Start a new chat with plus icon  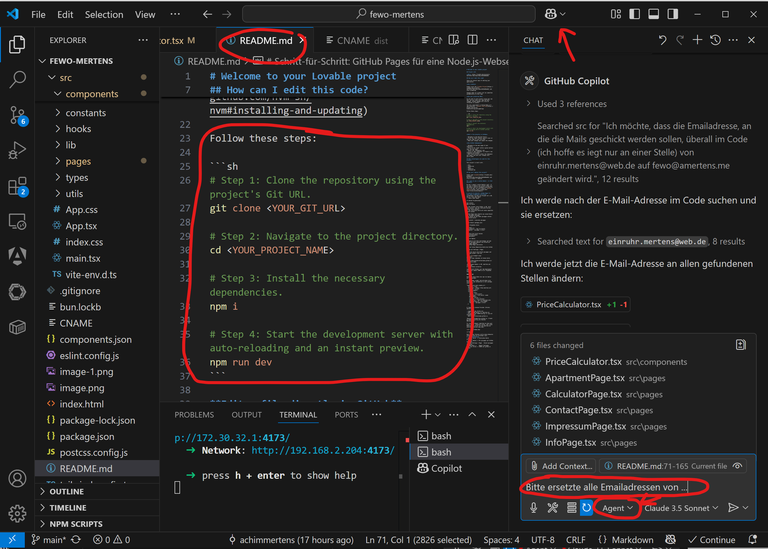(697, 40)
